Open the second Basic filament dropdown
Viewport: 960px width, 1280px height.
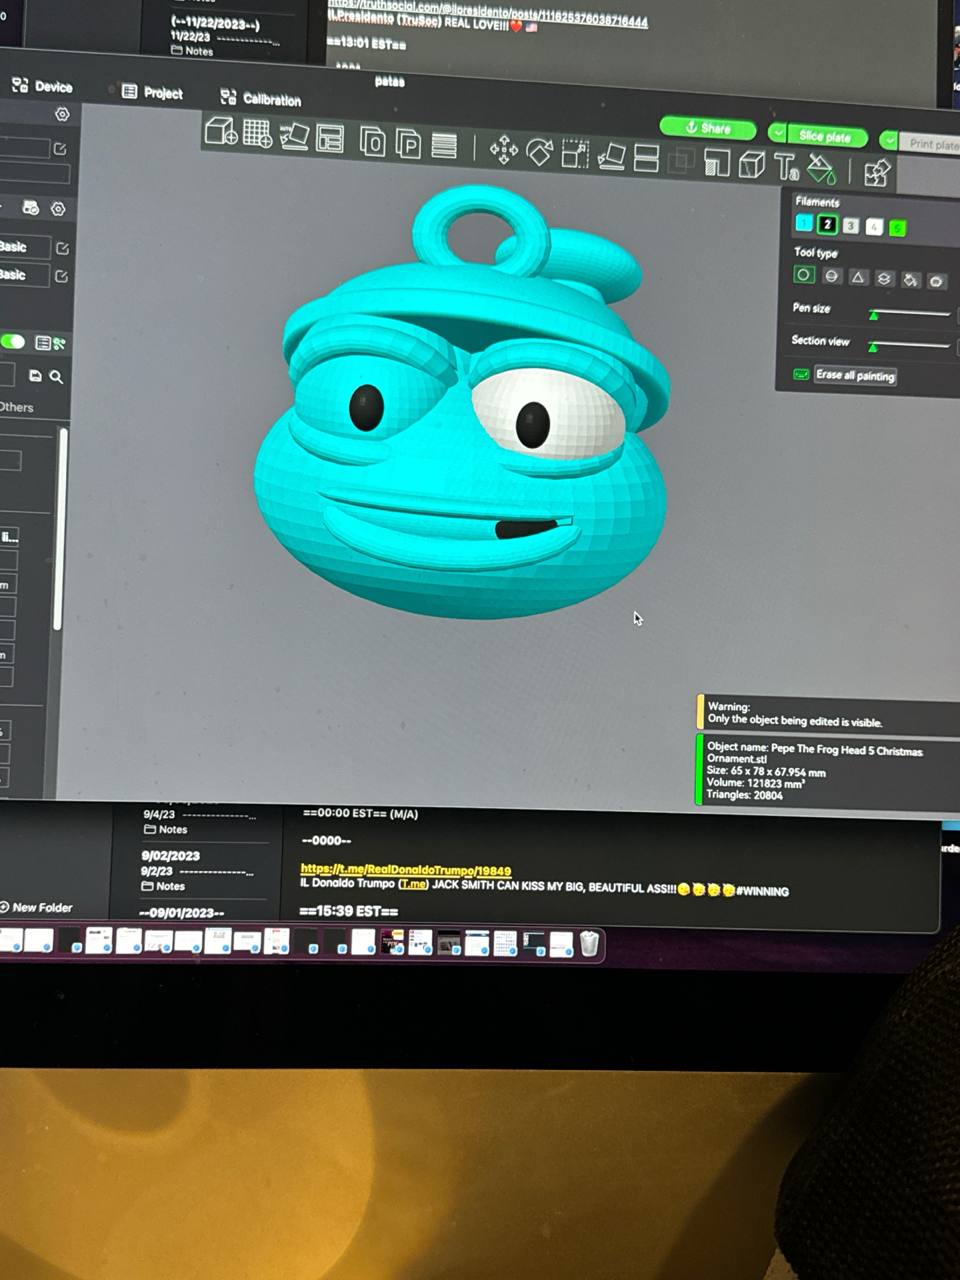23,275
